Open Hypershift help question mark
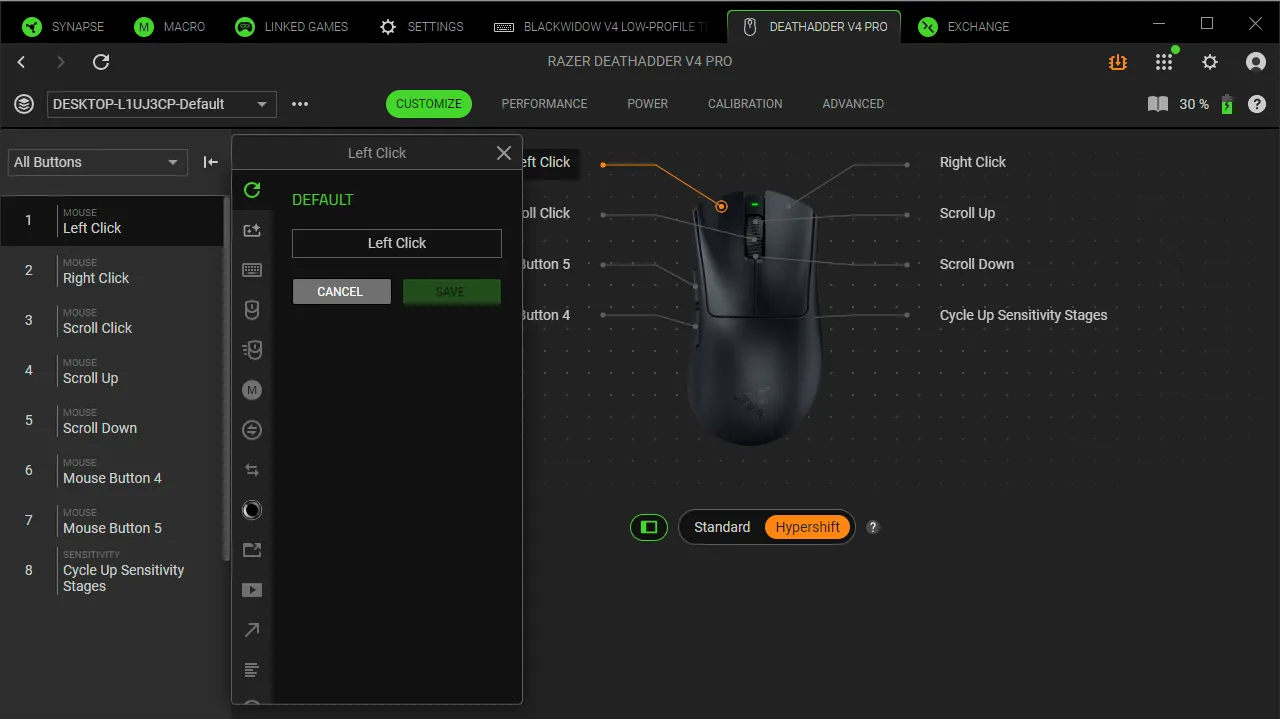1280x719 pixels. (x=873, y=527)
